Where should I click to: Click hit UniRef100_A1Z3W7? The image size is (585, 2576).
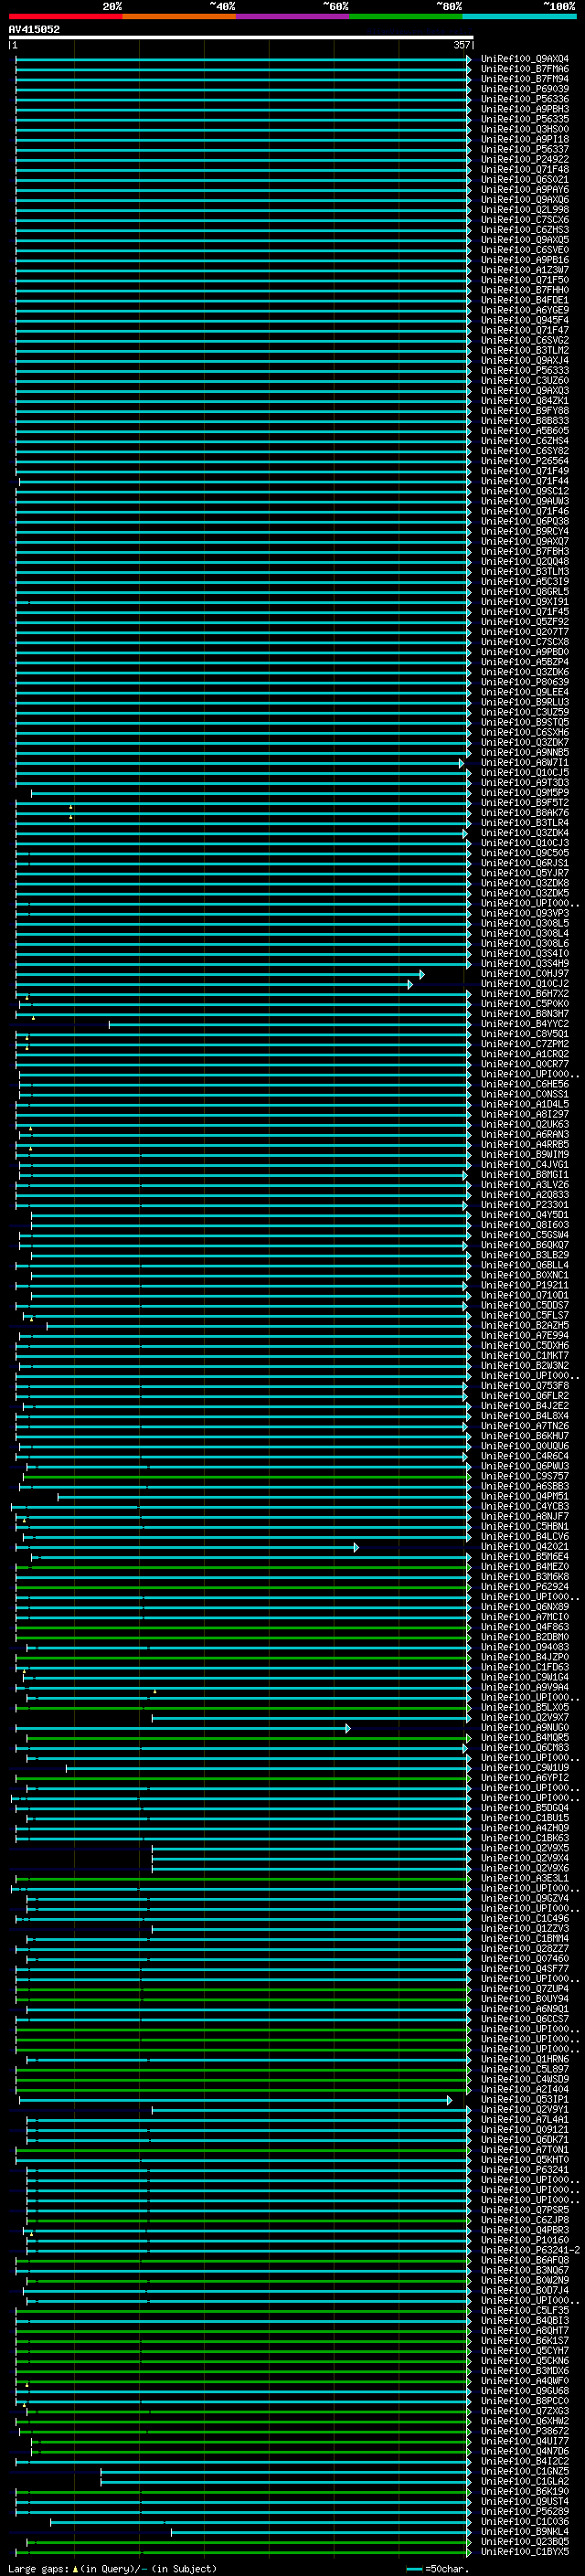[525, 270]
